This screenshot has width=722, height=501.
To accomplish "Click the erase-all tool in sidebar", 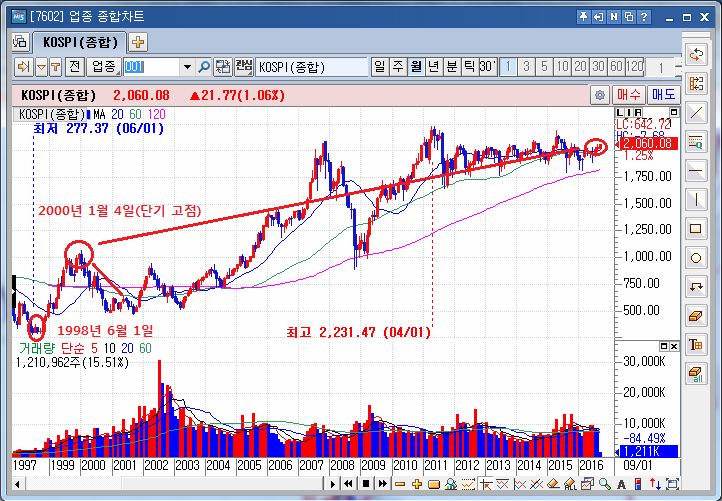I will (697, 373).
